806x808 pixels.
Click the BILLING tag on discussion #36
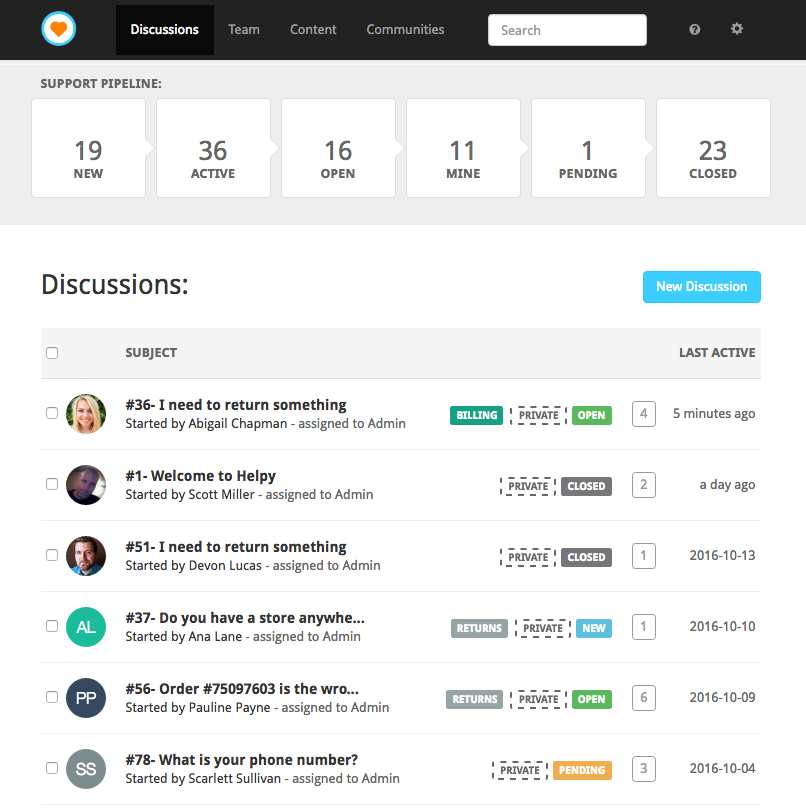pyautogui.click(x=476, y=415)
